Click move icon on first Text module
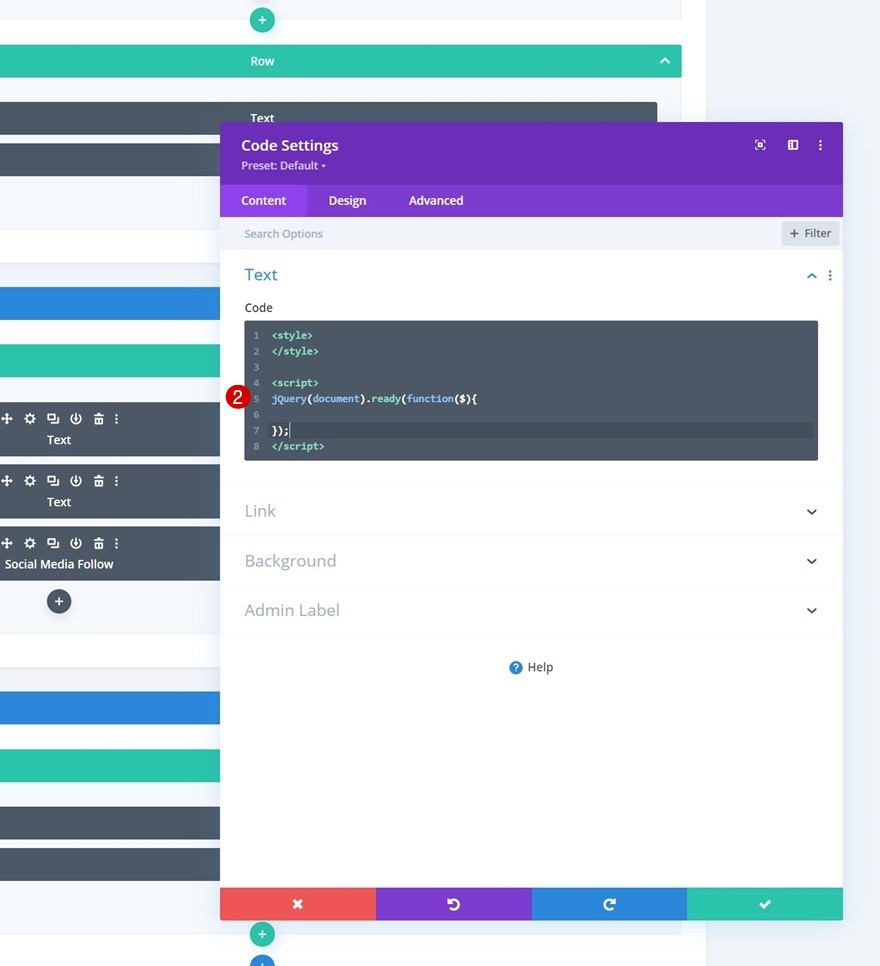Screen dimensions: 880x966 pos(7,419)
